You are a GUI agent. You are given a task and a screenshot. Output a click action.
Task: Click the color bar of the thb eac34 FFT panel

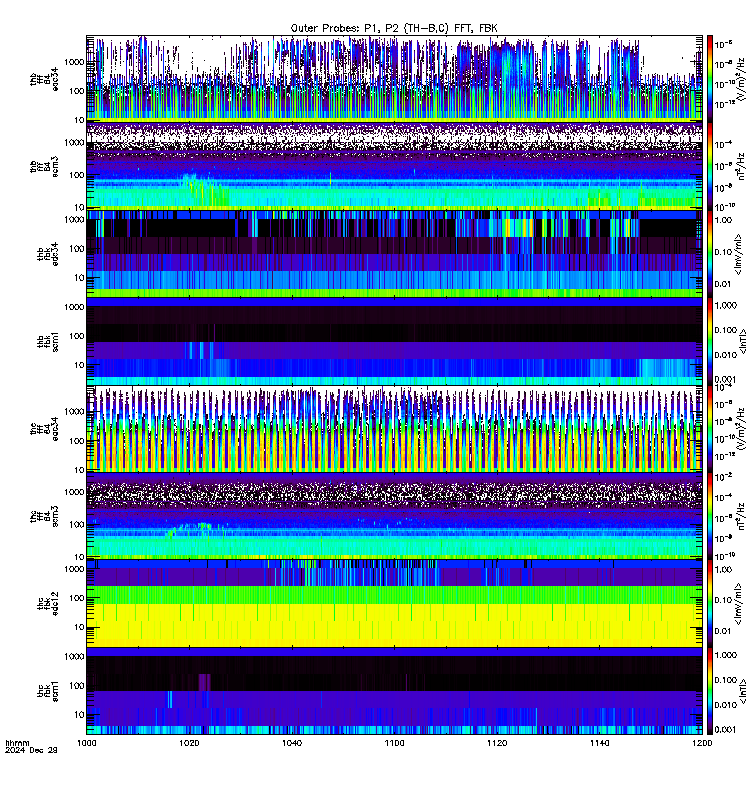point(709,78)
